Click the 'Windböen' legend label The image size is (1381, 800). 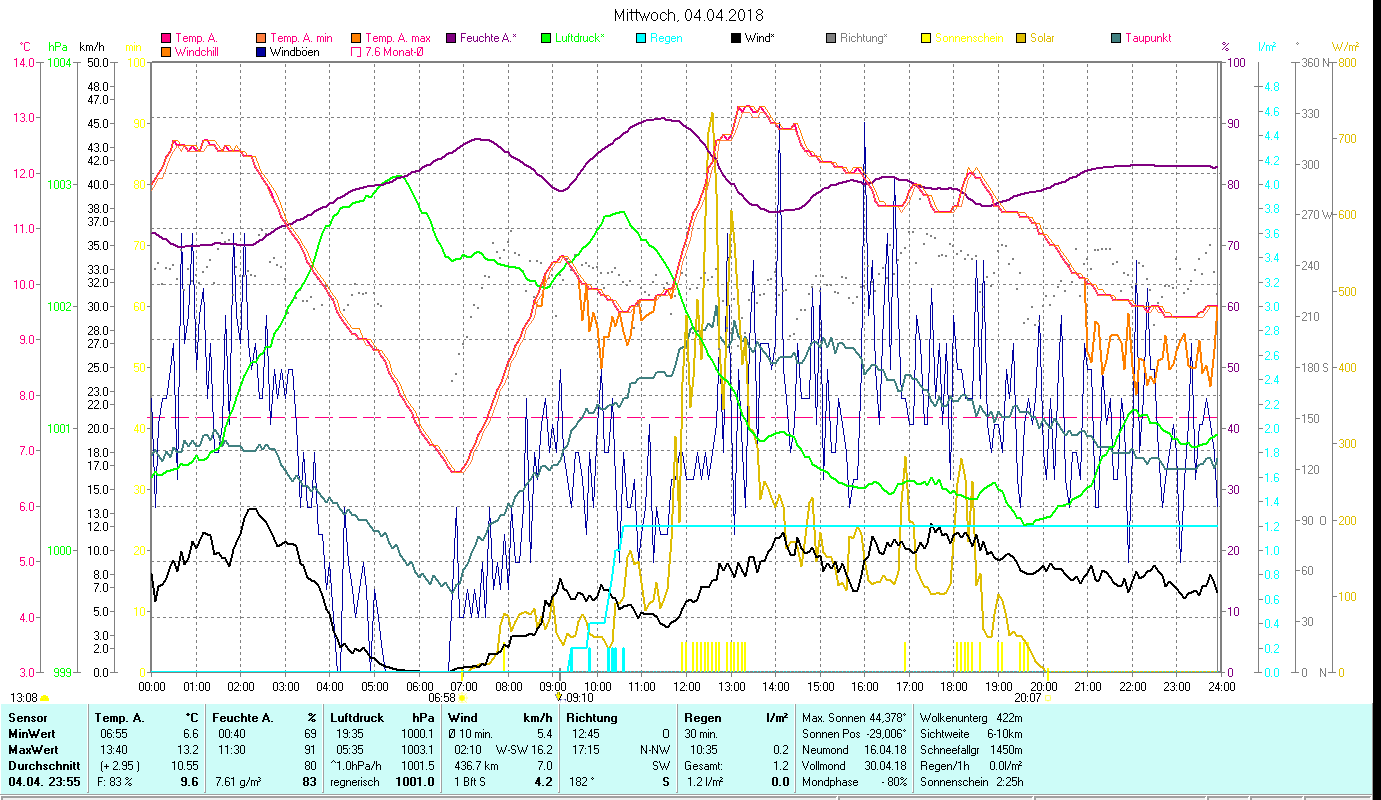295,51
